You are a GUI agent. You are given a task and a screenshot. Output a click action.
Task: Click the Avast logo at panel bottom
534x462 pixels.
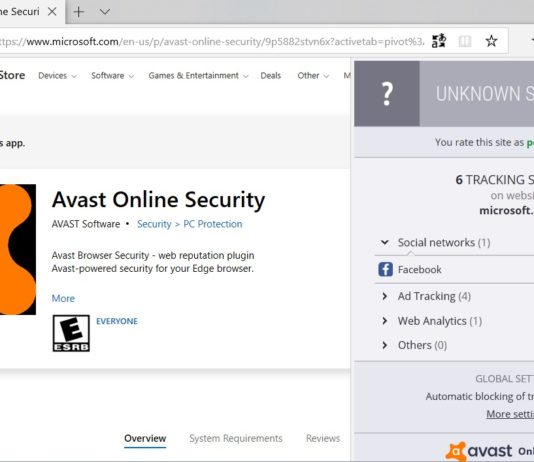coord(478,451)
